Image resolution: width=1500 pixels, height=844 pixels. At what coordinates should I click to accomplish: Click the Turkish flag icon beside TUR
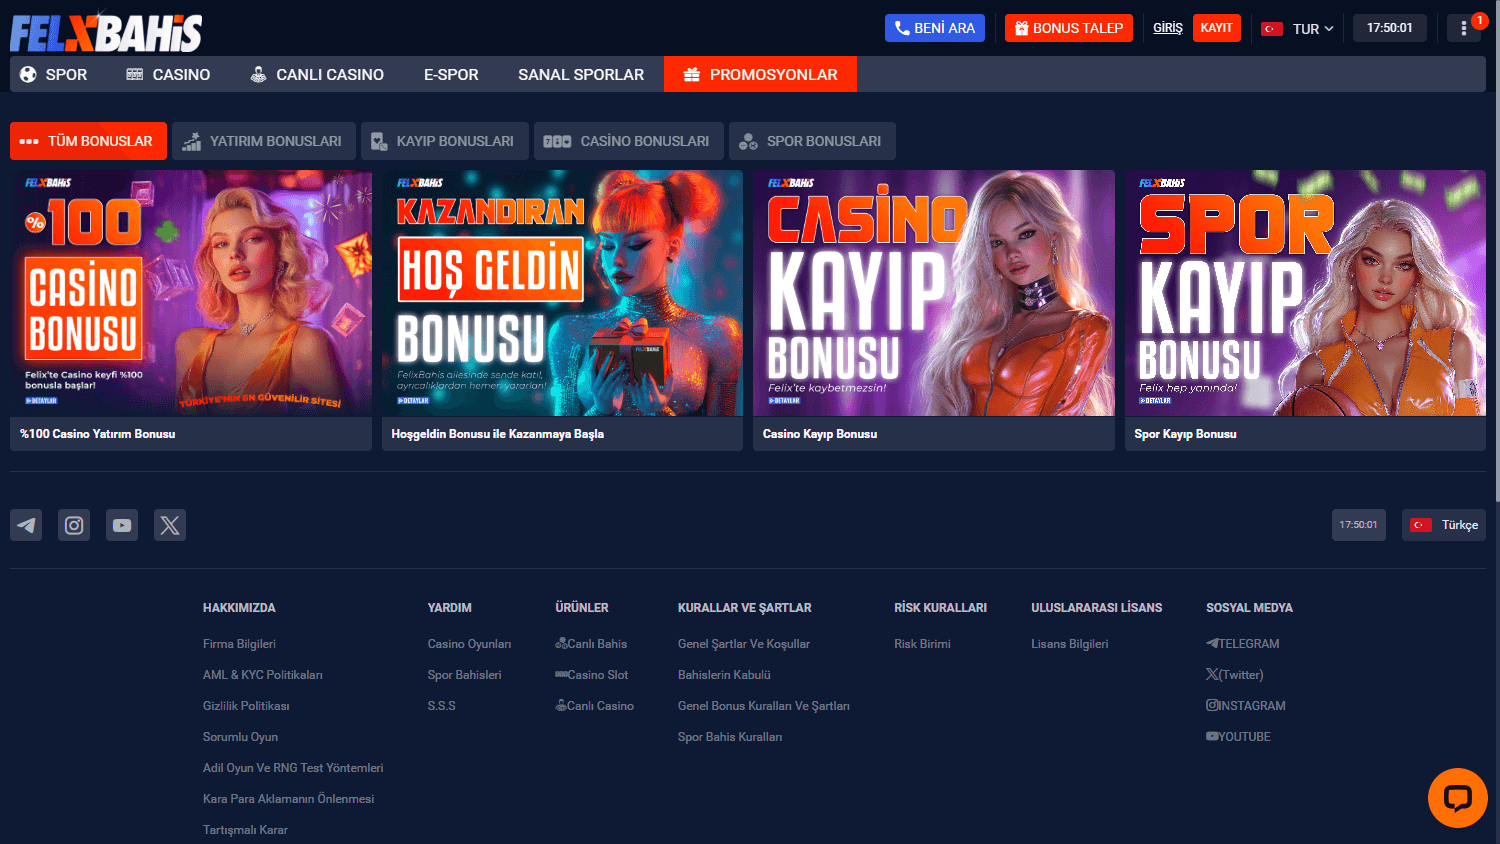[x=1272, y=29]
